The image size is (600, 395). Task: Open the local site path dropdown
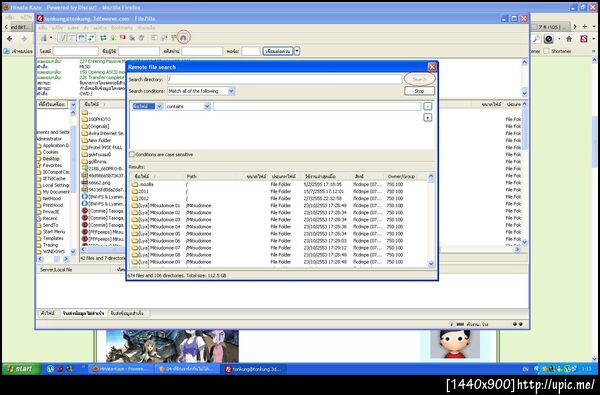(x=73, y=104)
